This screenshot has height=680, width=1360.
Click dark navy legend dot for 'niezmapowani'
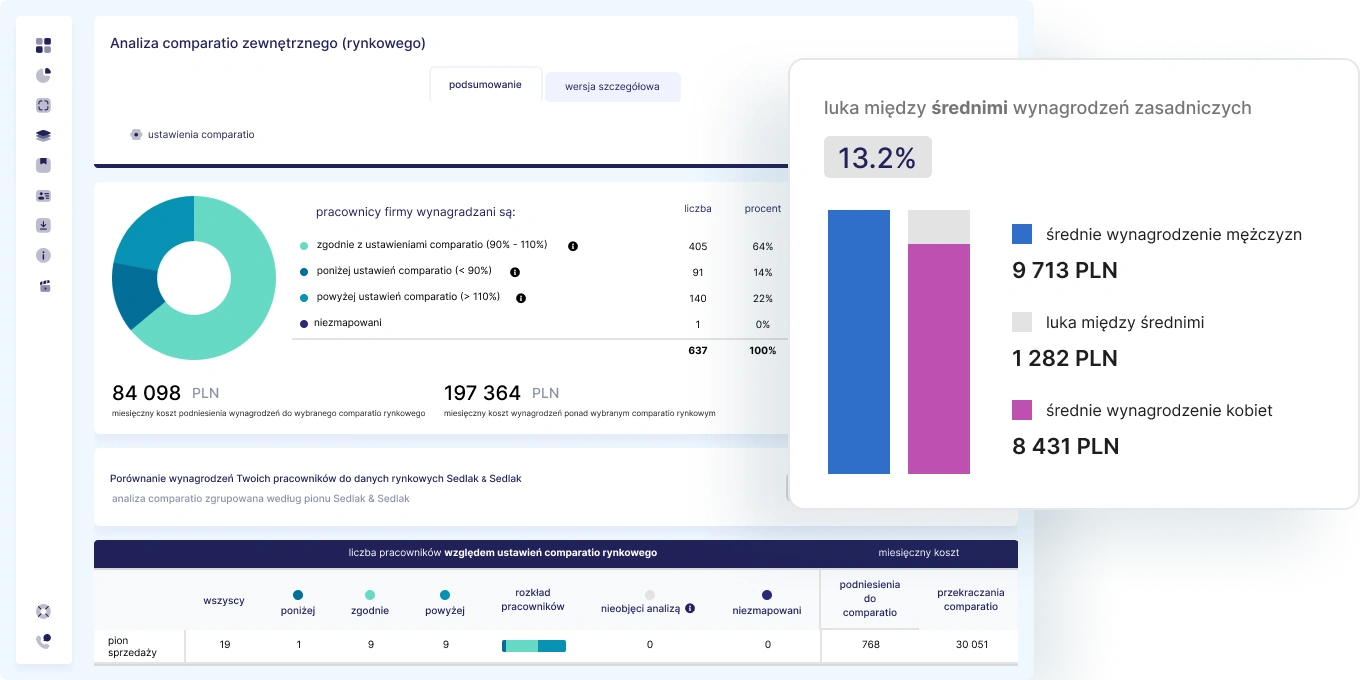coord(304,323)
